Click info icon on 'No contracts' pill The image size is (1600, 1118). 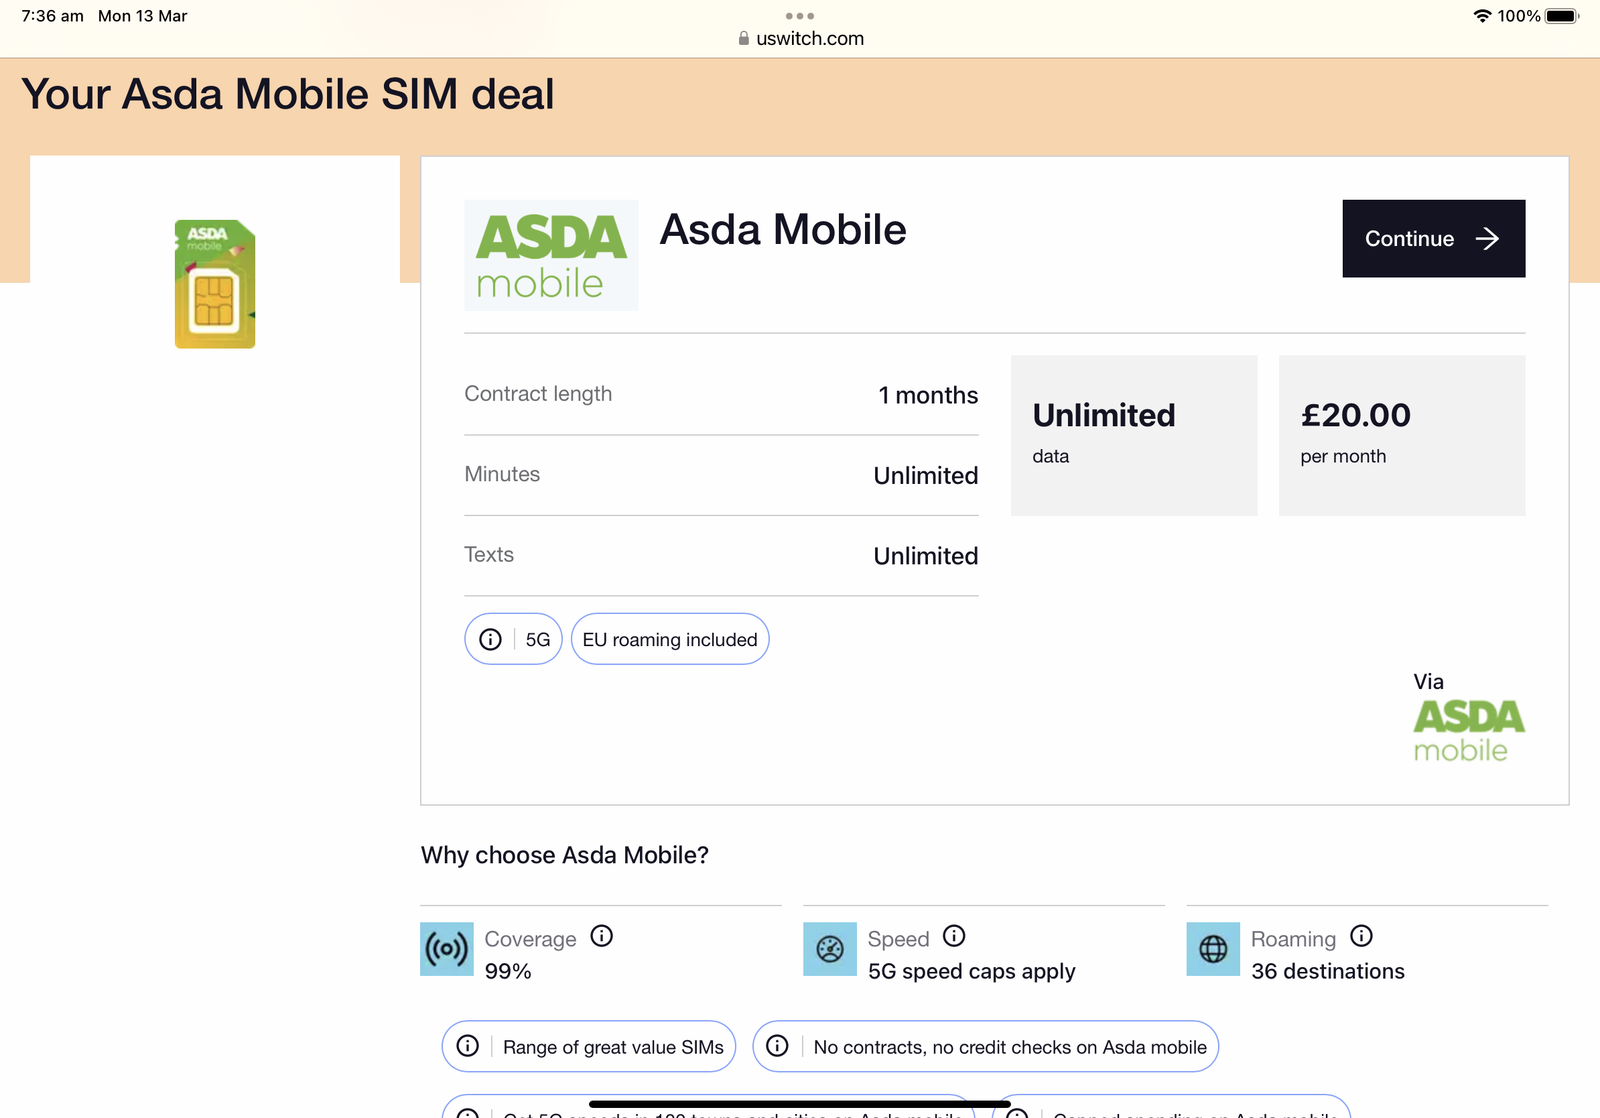(777, 1046)
